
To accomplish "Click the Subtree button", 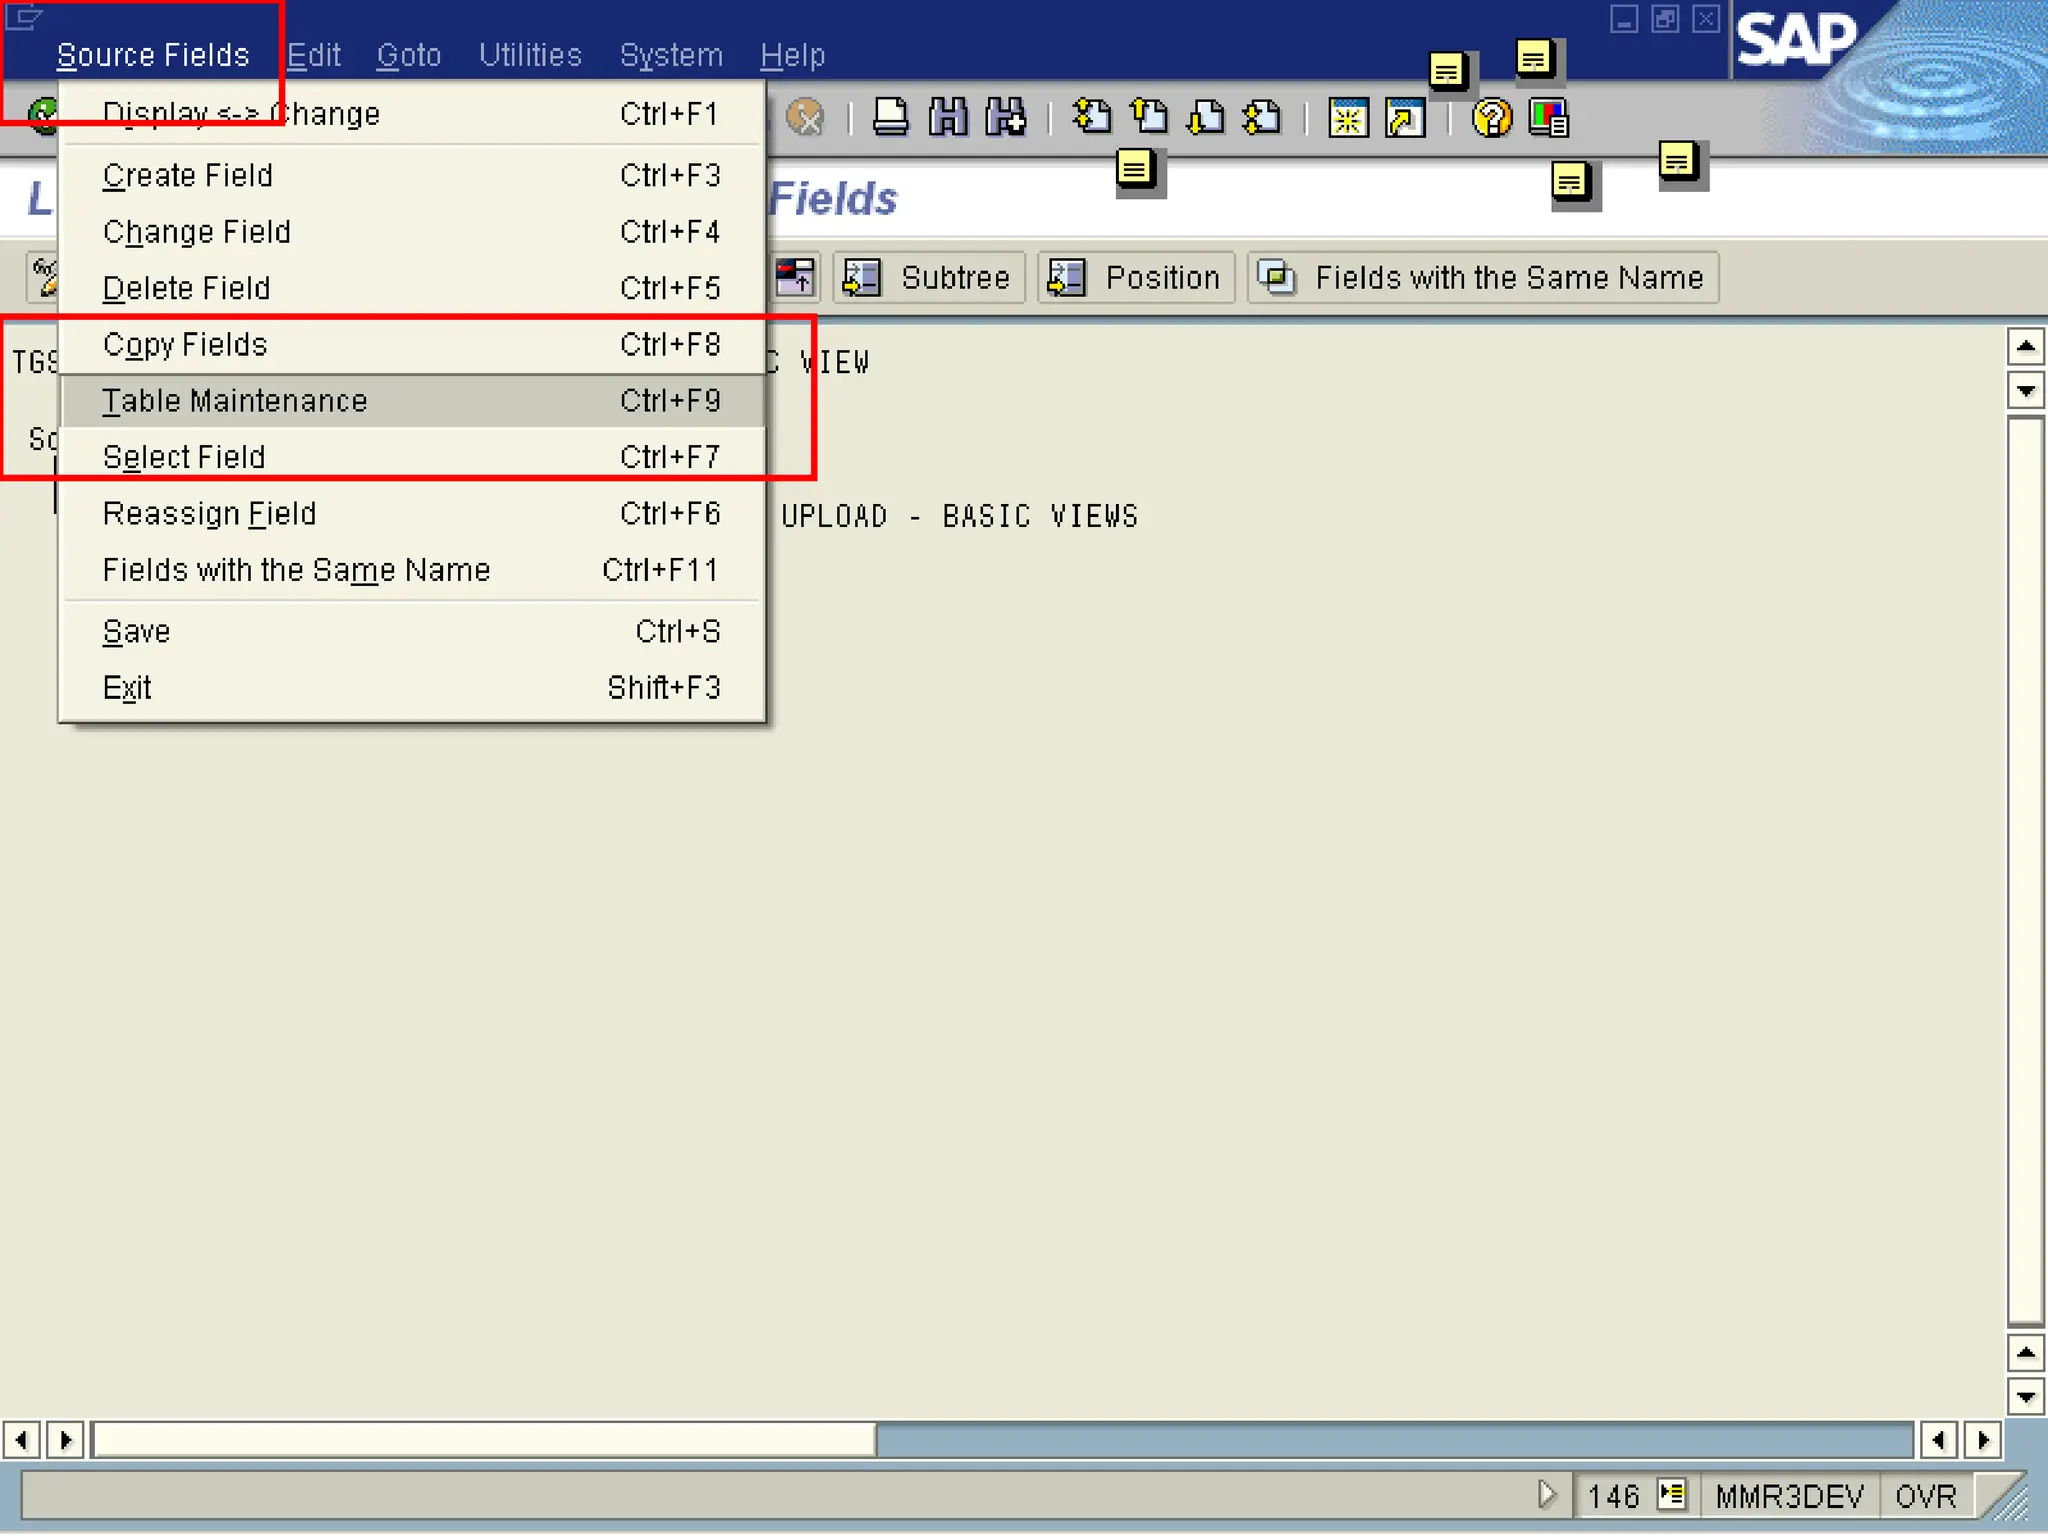I will click(929, 277).
